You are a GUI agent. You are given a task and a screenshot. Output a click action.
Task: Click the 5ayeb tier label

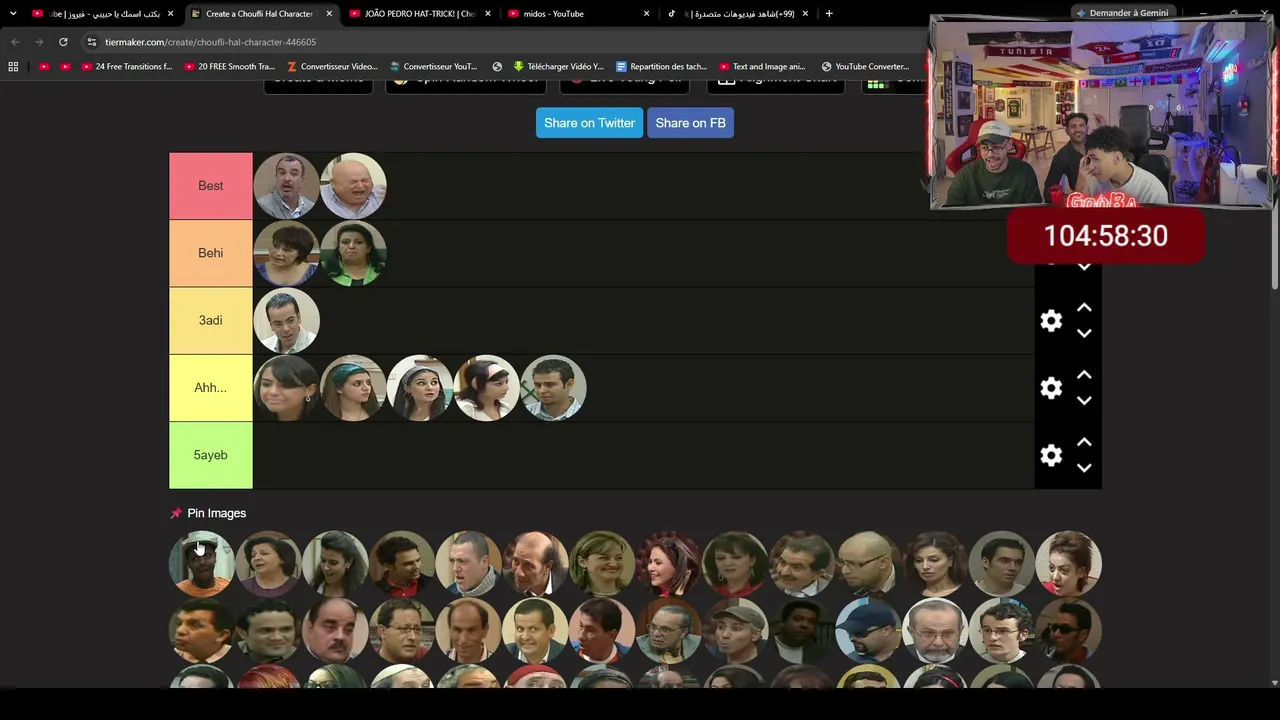click(211, 455)
